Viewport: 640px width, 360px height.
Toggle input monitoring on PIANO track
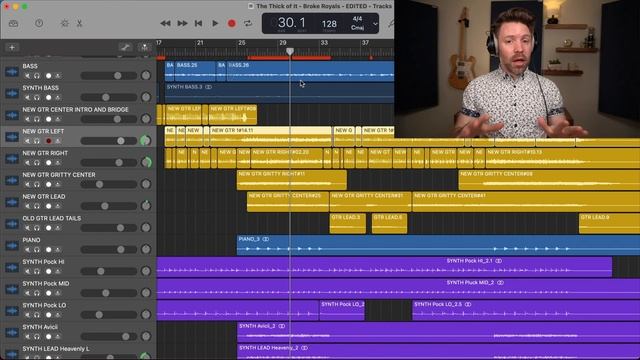click(x=58, y=250)
